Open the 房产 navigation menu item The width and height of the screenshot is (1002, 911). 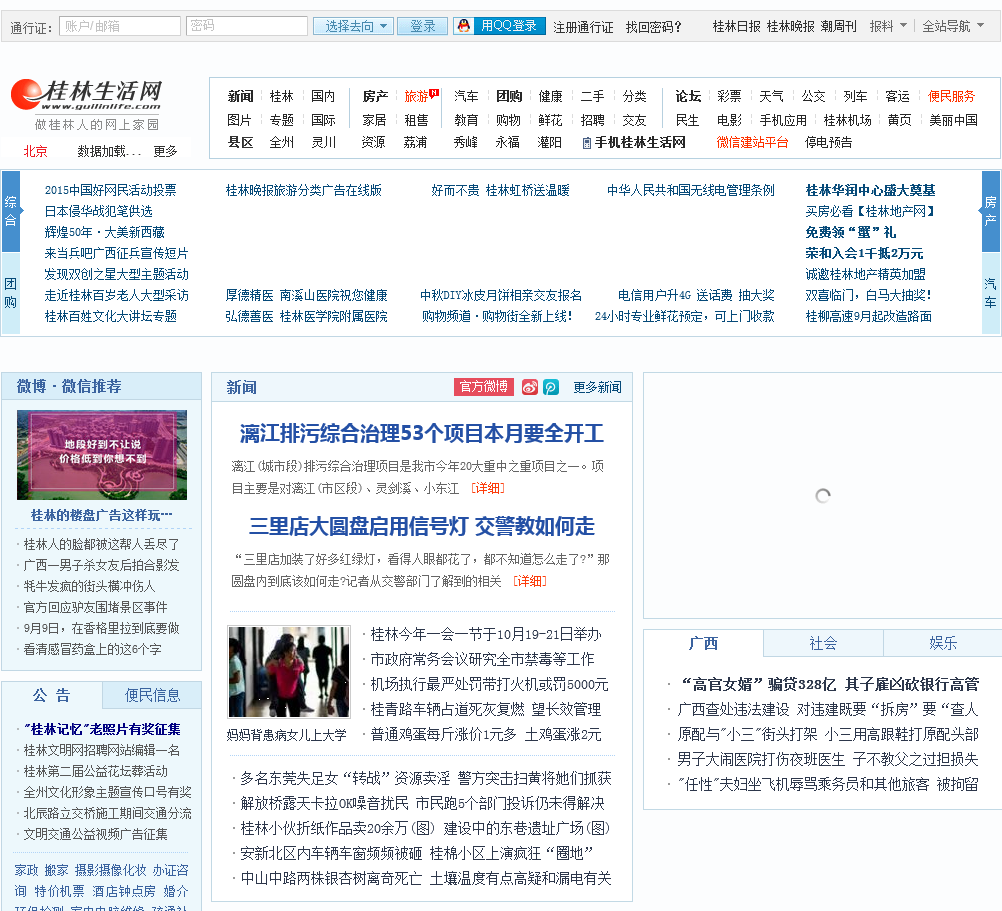tap(375, 96)
